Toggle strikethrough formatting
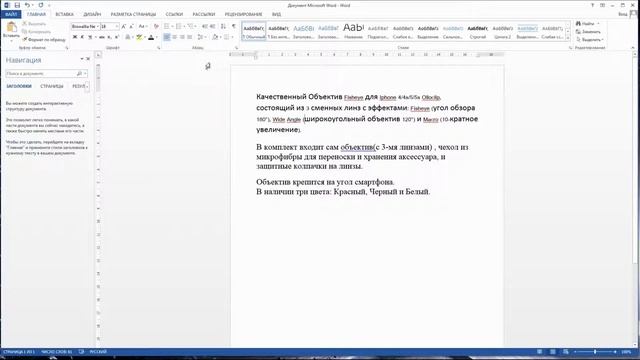 point(102,37)
